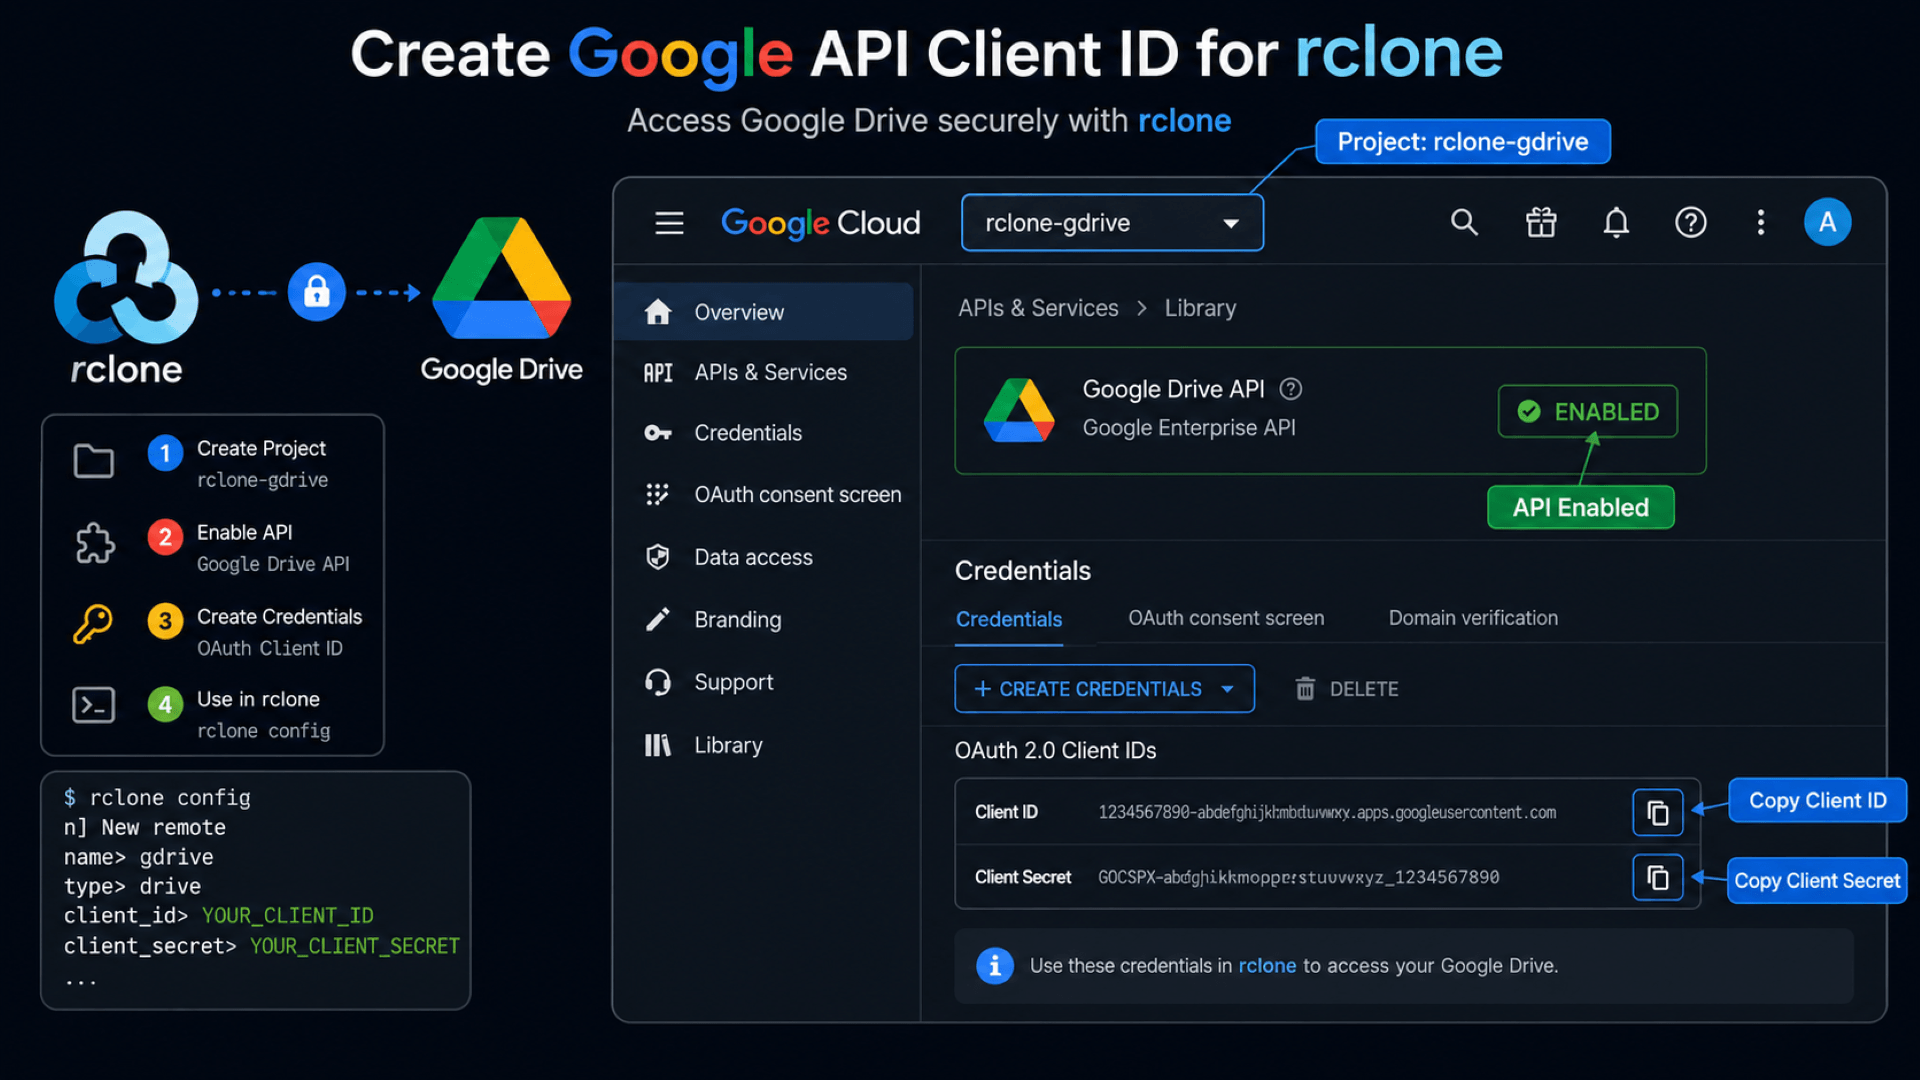
Task: Click the key icon beside Credentials sidebar item
Action: 657,433
